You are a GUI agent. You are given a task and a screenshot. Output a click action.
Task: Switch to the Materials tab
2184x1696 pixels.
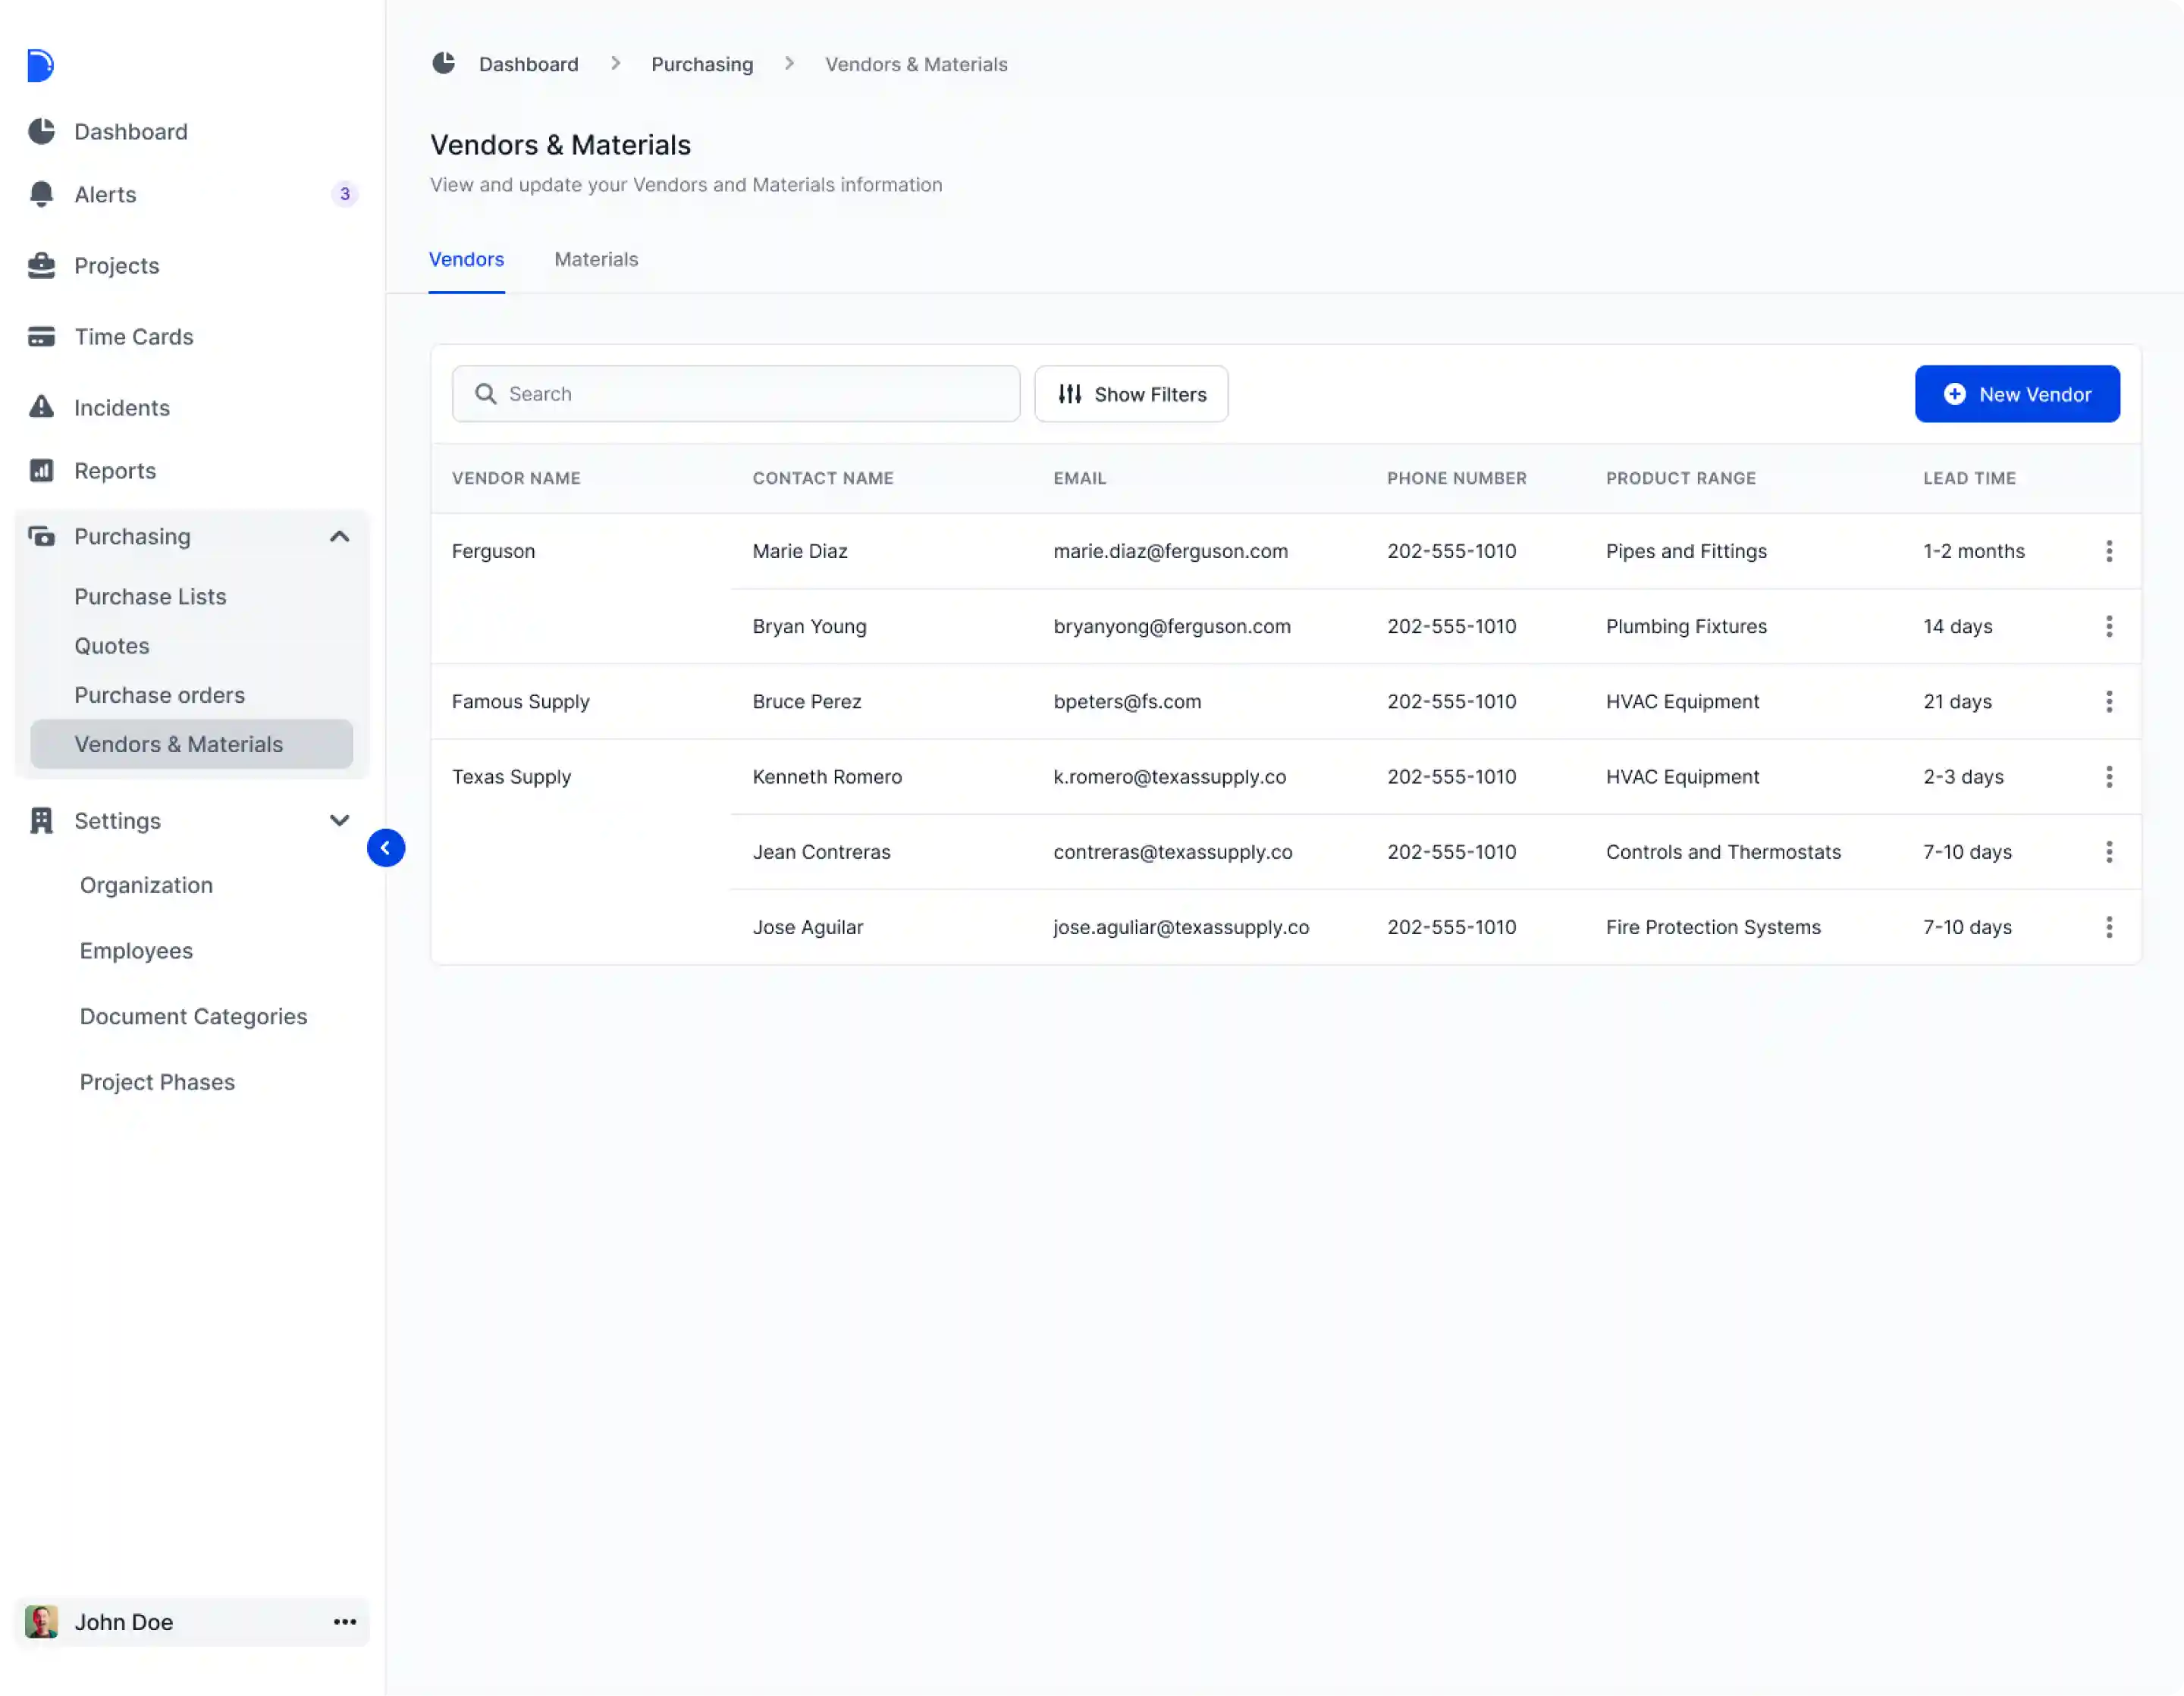point(596,259)
